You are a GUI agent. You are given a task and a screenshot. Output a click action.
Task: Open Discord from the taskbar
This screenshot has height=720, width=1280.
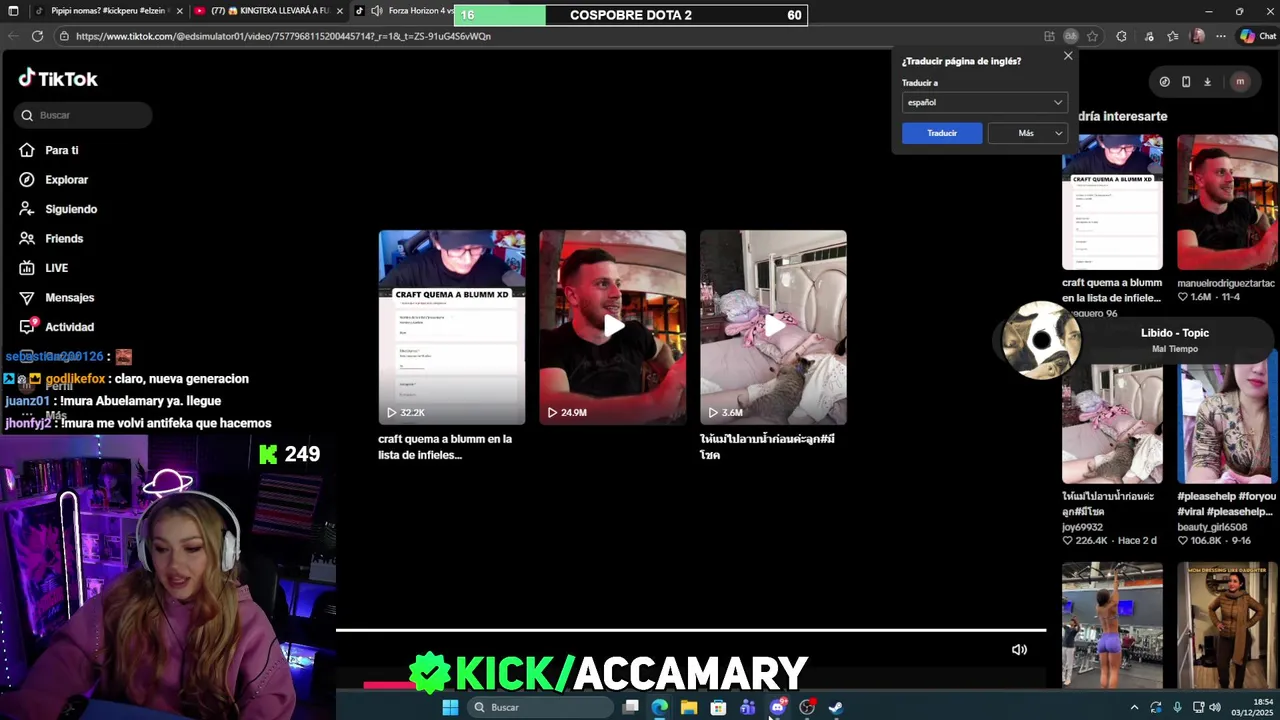click(777, 707)
